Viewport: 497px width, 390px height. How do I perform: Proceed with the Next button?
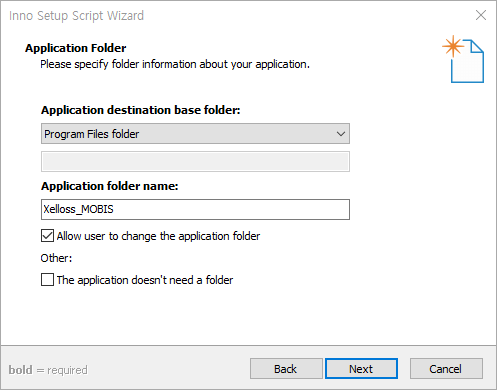pos(361,369)
